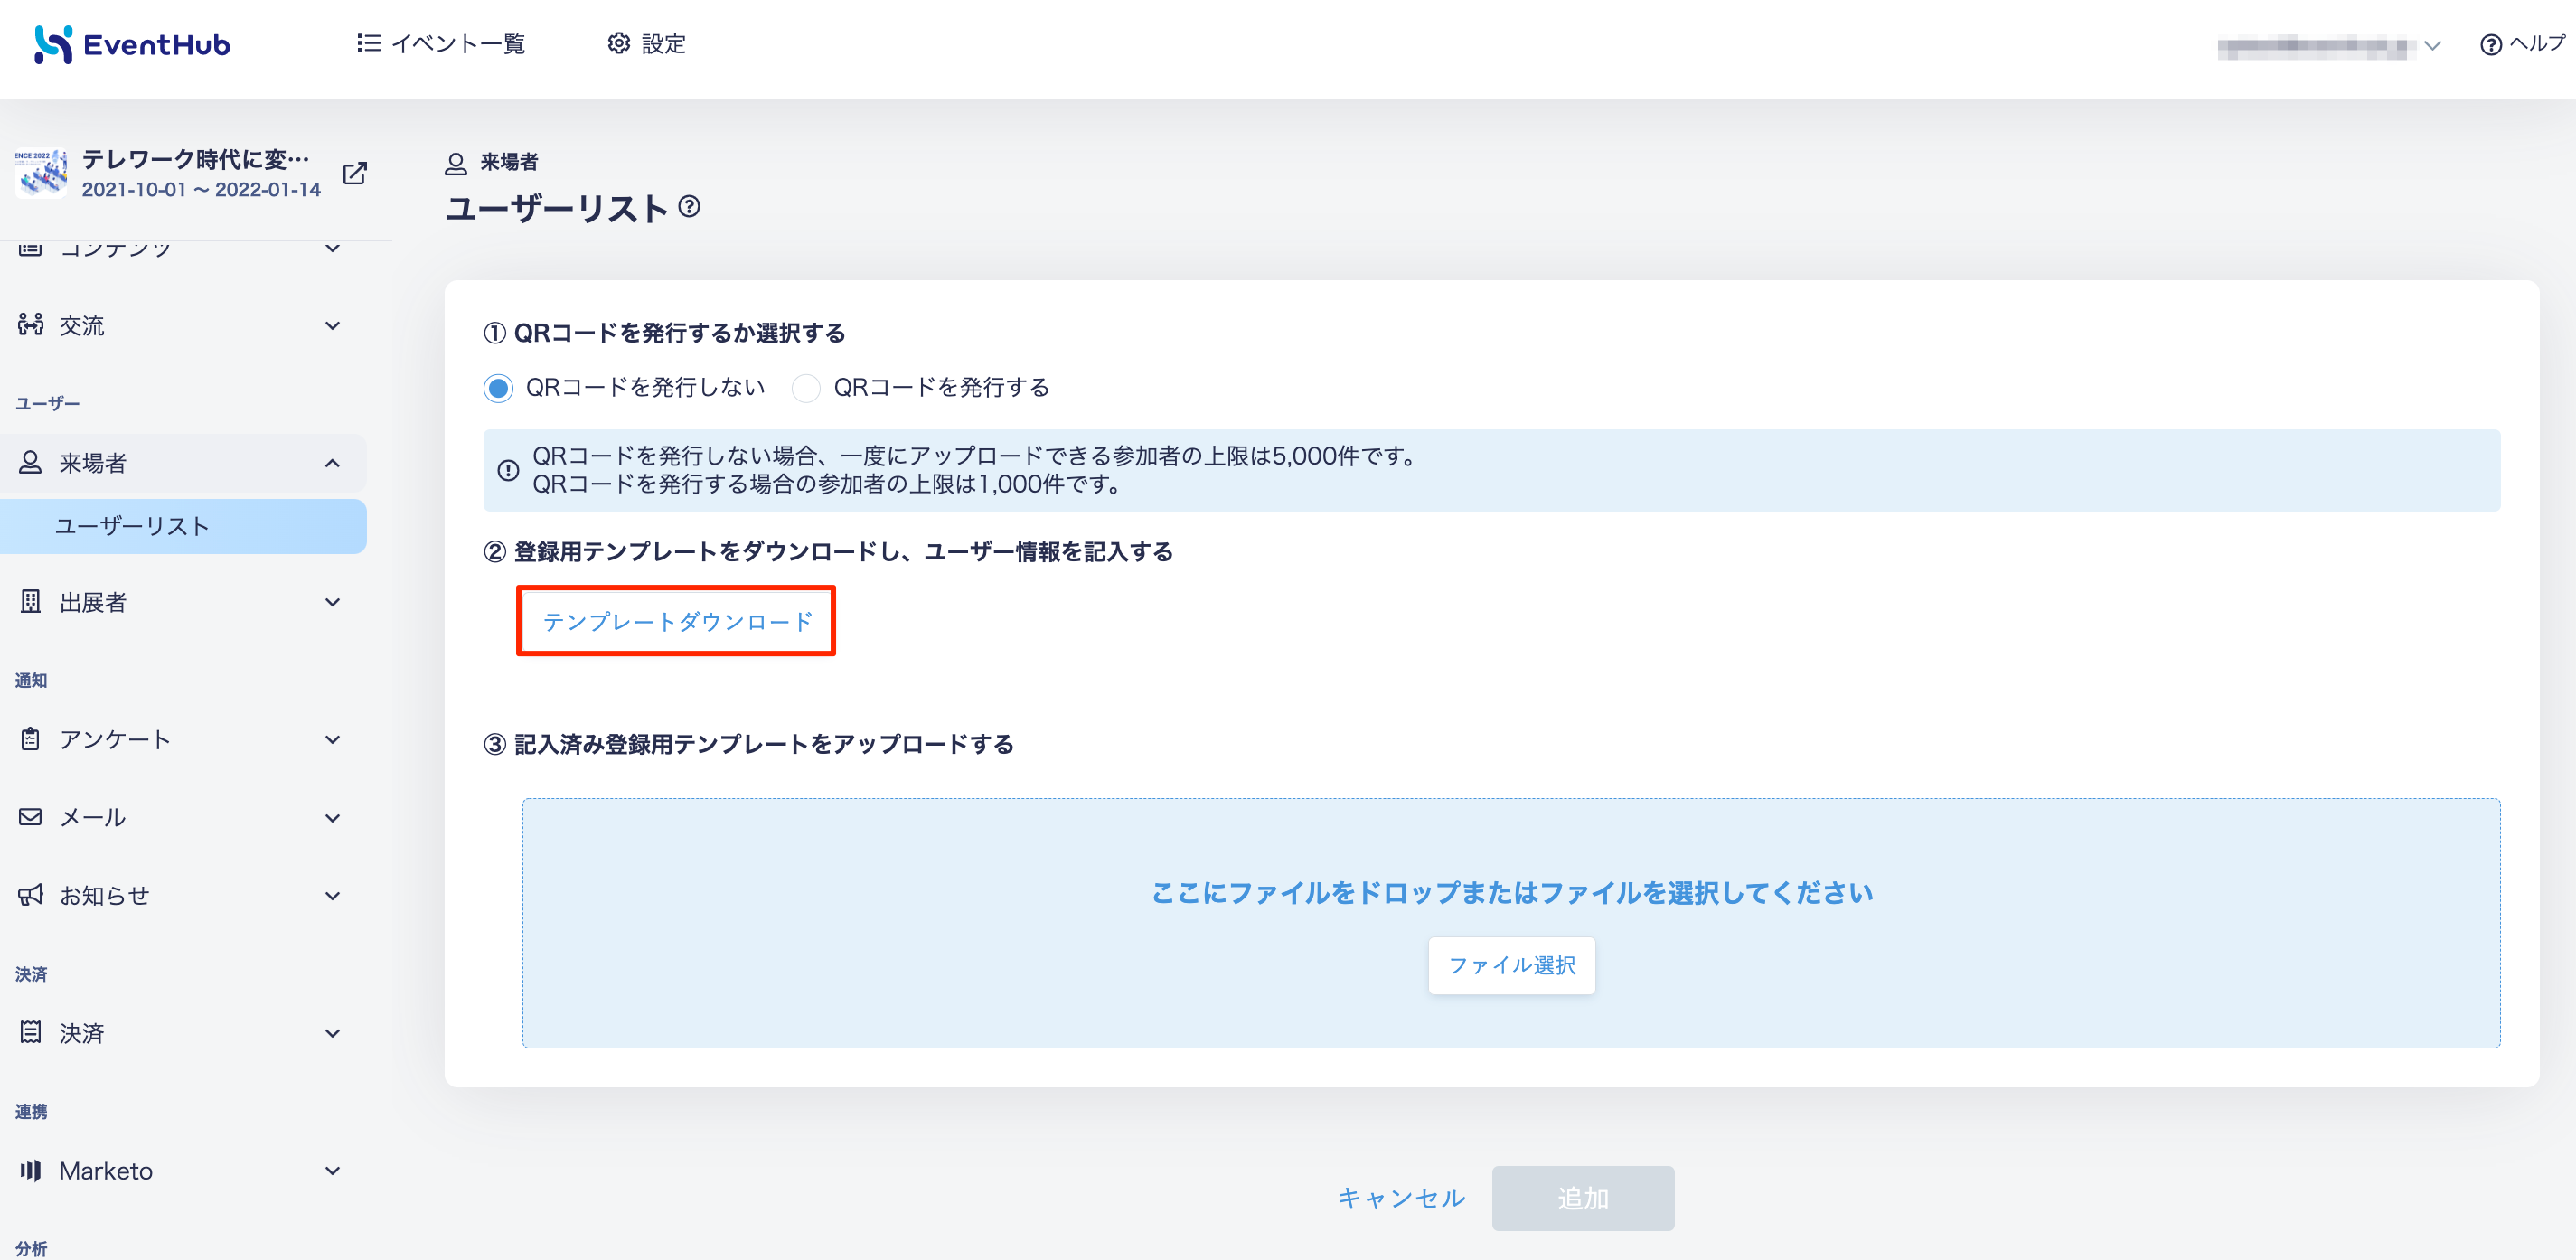Select QRコードを発行する radio option
The height and width of the screenshot is (1260, 2576).
[x=806, y=388]
